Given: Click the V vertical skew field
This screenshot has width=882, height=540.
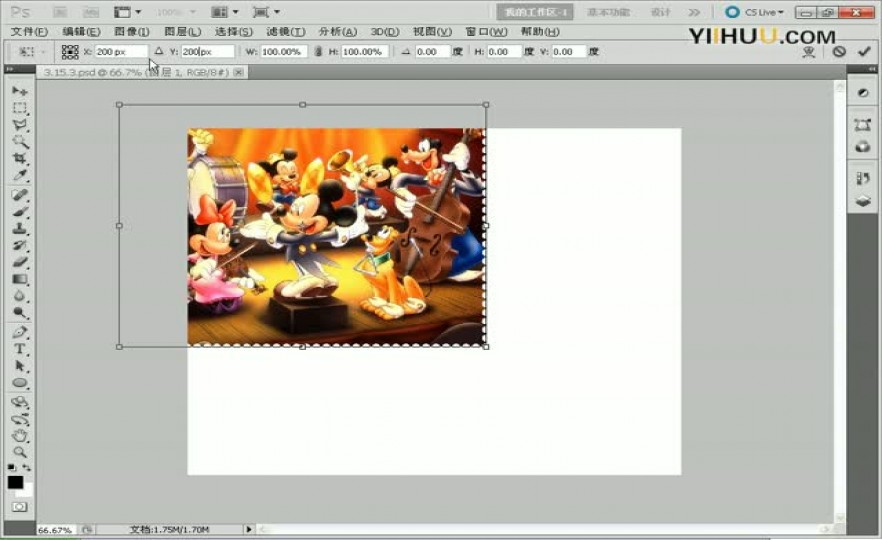Looking at the screenshot, I should 568,52.
